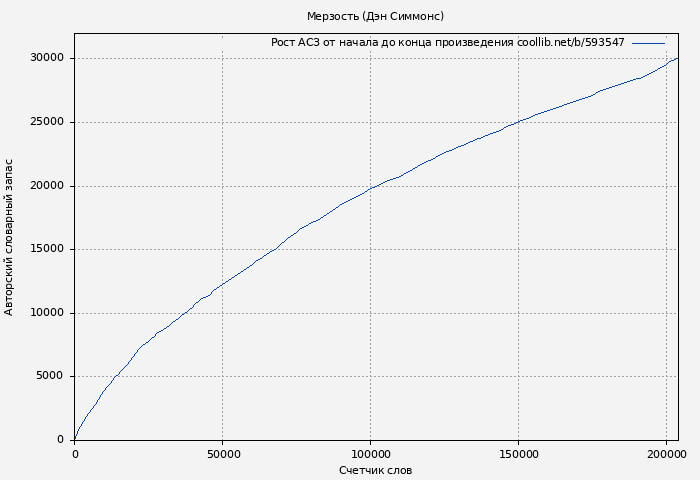700x480 pixels.
Task: Click the legend text starting "Рост АСЗ"
Action: 447,43
